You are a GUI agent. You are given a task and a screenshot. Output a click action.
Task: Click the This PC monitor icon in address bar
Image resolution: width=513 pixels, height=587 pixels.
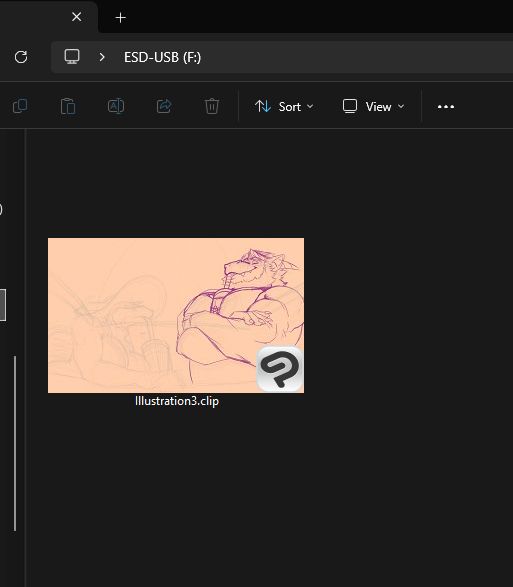click(x=72, y=57)
